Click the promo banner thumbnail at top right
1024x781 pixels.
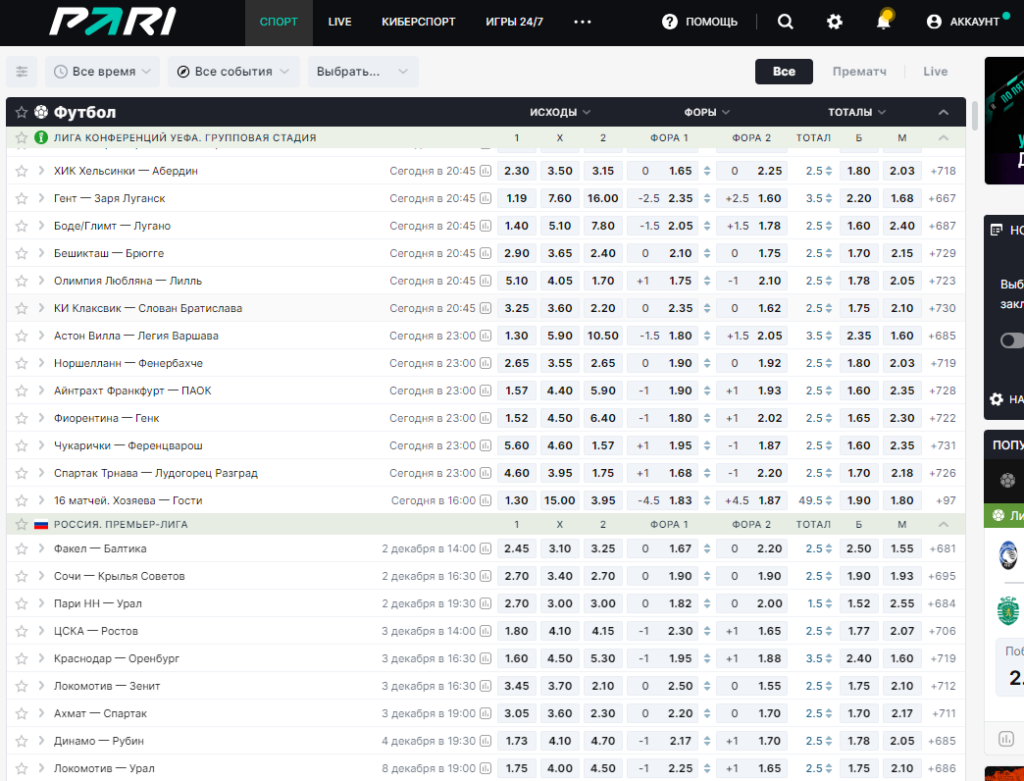pos(1004,121)
